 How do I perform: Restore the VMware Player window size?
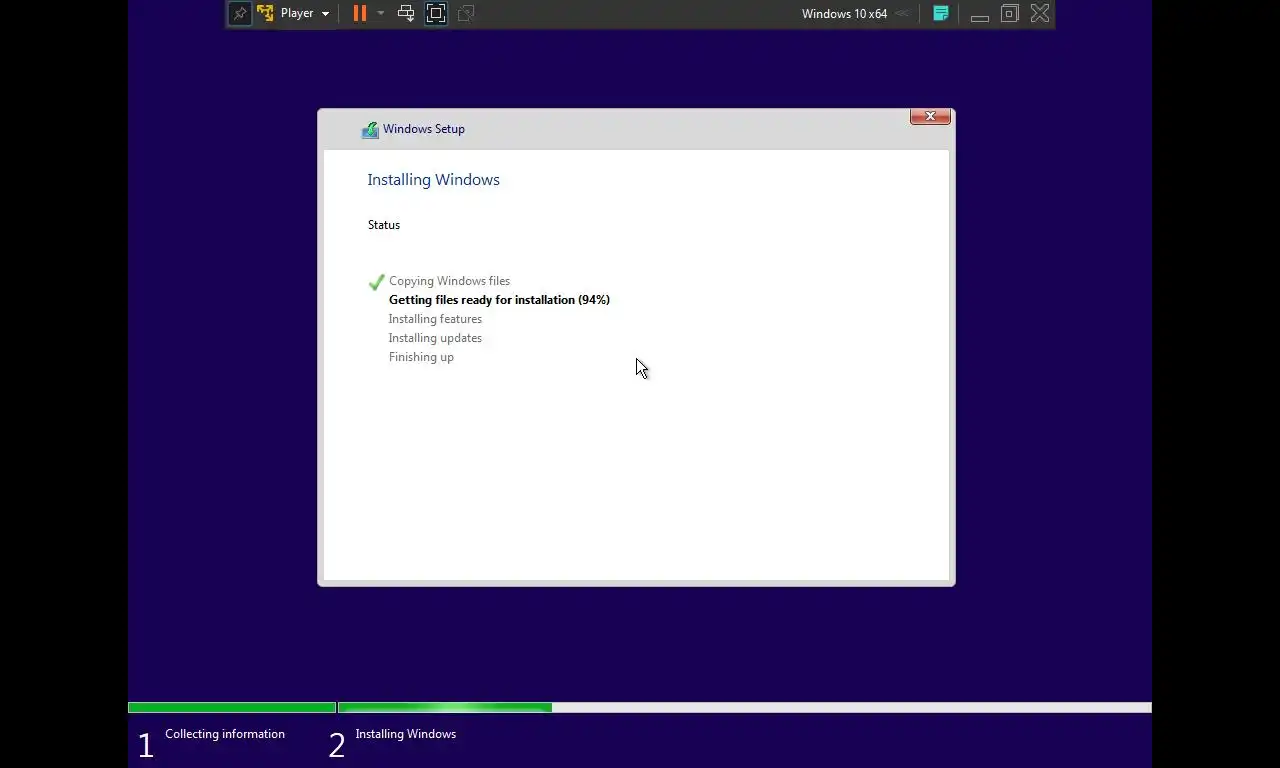[x=1010, y=14]
